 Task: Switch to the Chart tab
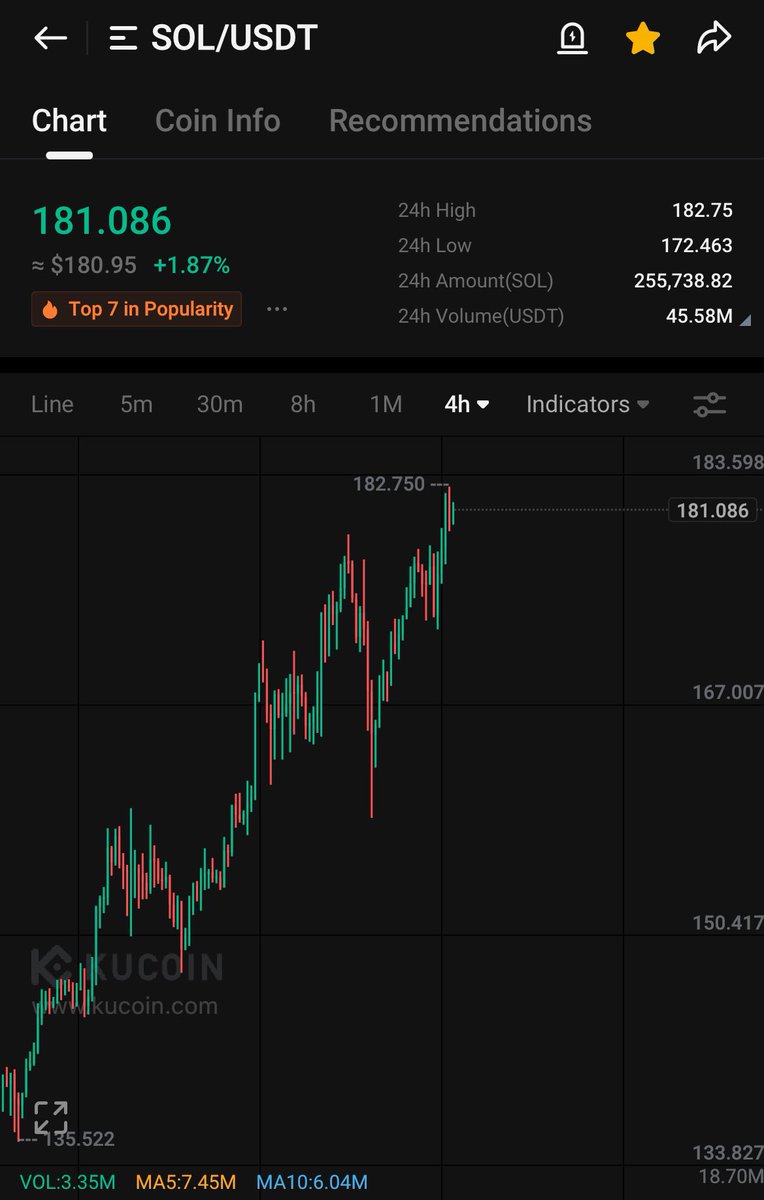(x=69, y=121)
